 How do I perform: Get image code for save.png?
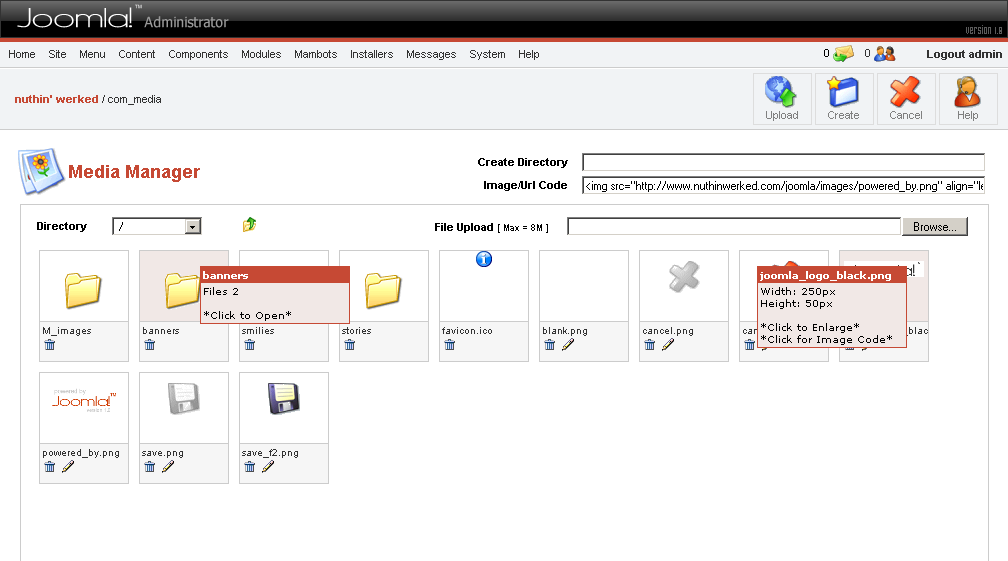point(168,467)
